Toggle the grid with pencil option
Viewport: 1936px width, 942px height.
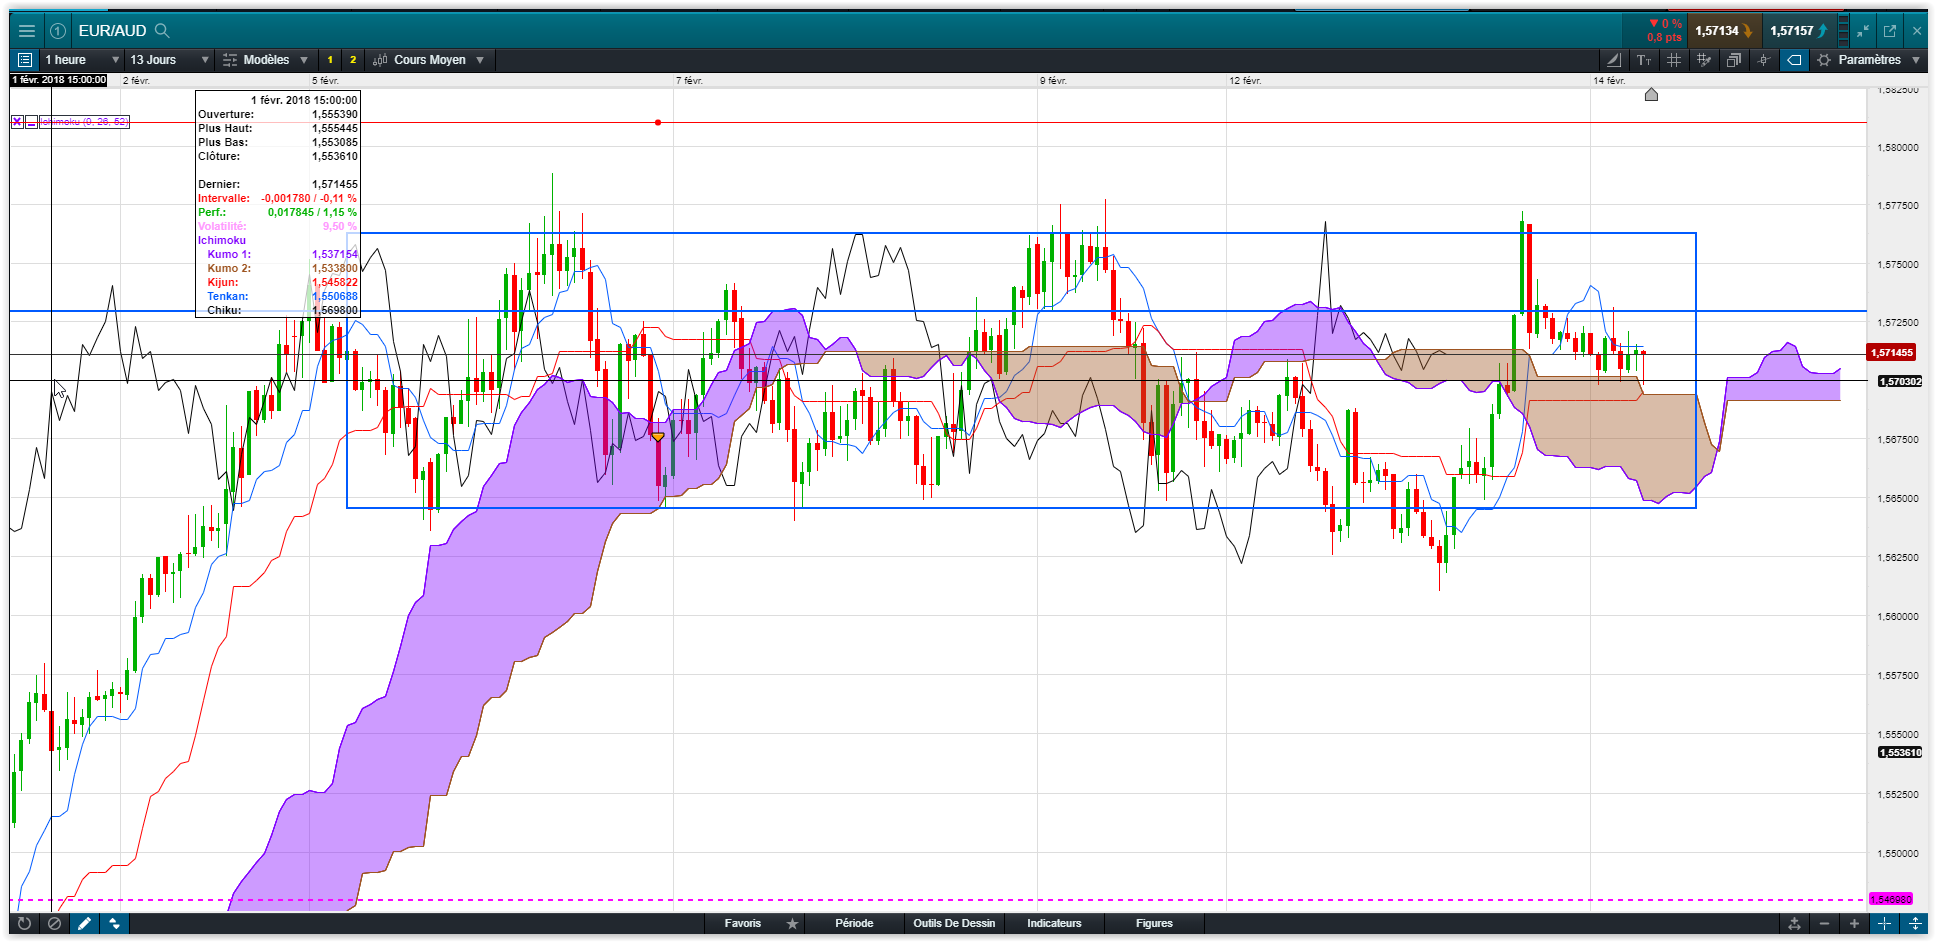point(1703,60)
